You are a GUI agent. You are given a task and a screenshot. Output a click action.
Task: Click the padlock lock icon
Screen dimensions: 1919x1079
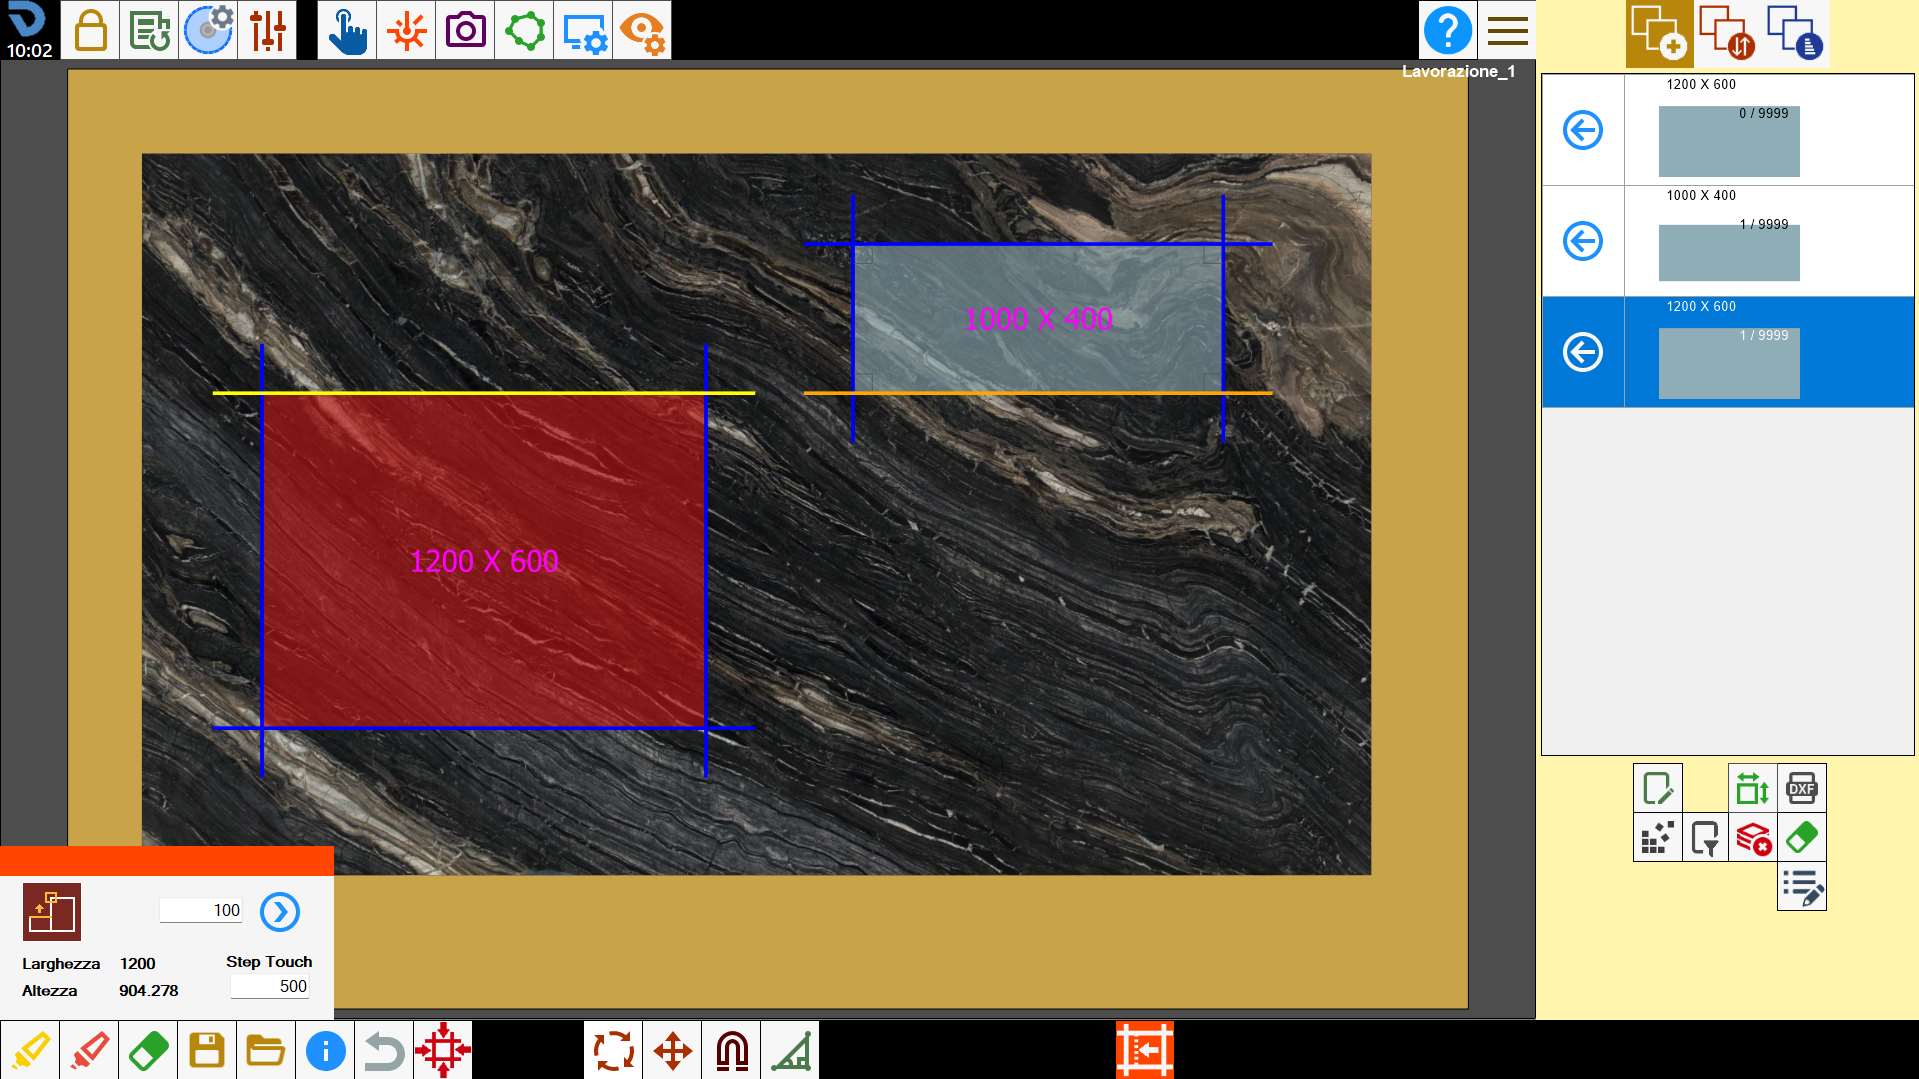(90, 30)
